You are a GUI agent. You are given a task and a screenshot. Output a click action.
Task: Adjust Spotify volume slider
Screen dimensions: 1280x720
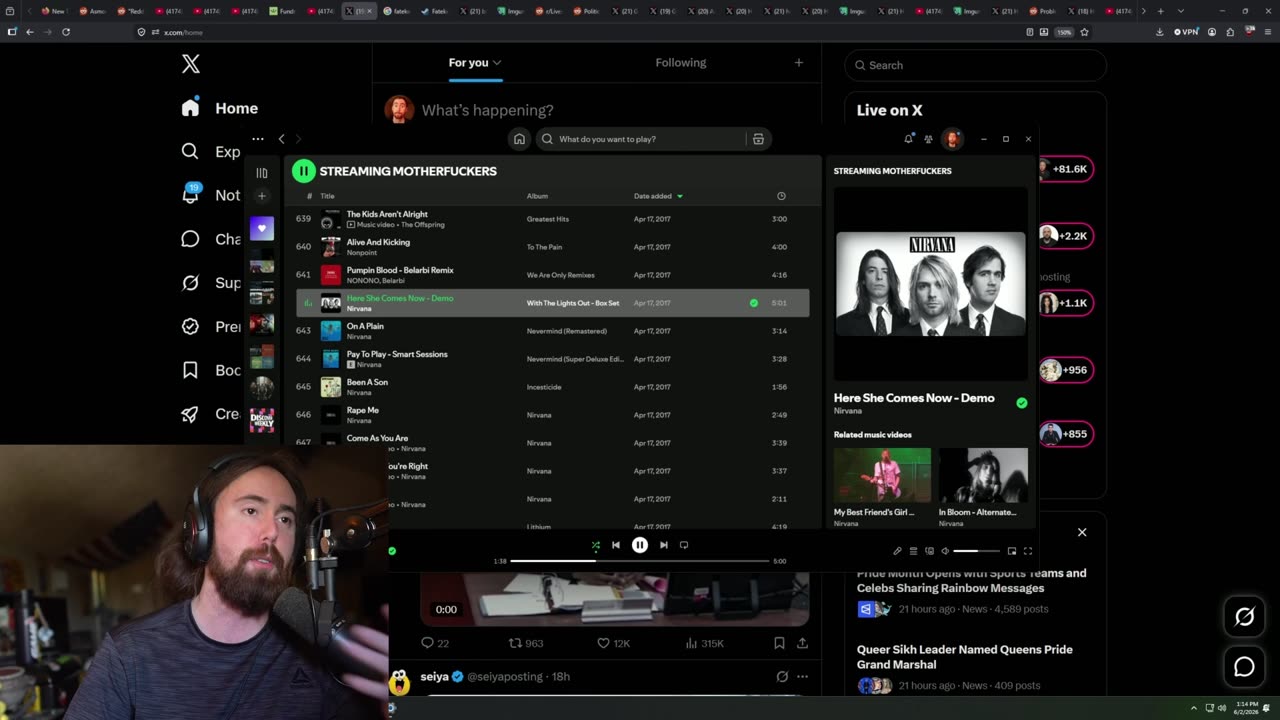976,551
